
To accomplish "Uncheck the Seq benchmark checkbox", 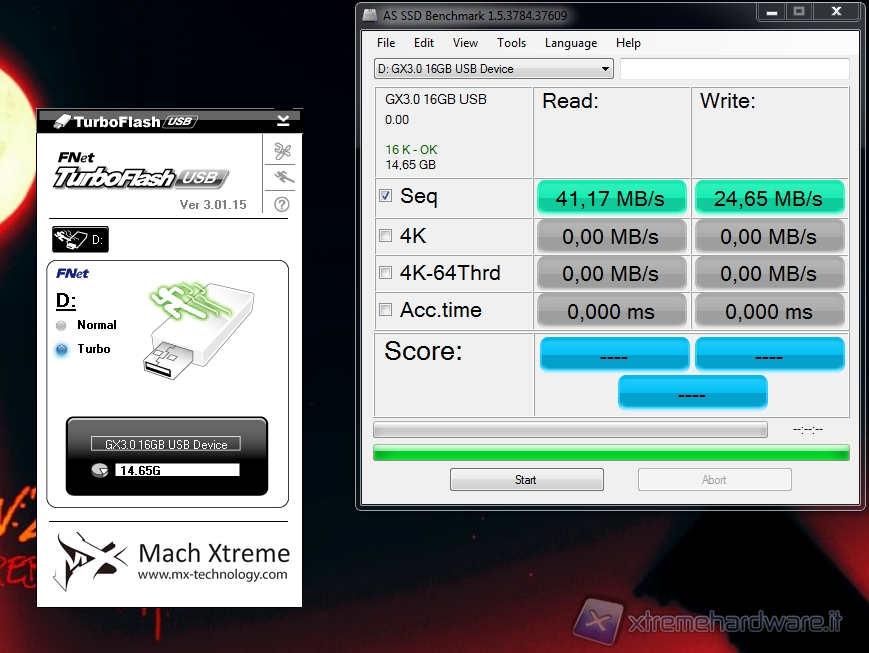I will click(386, 196).
